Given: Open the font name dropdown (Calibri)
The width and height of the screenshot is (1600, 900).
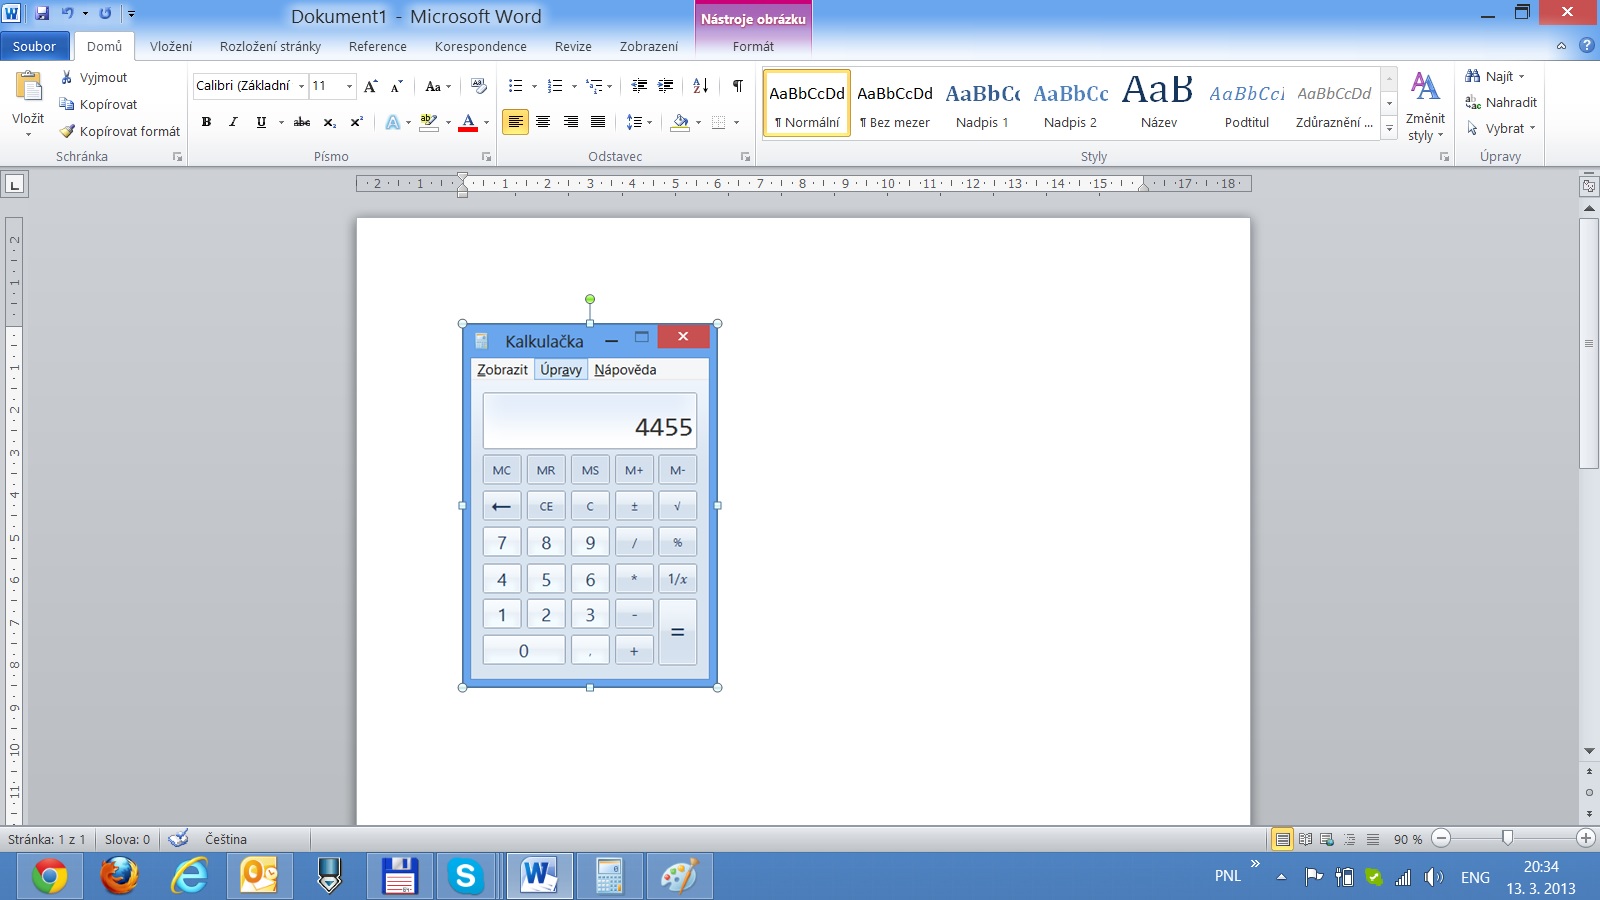Looking at the screenshot, I should 301,86.
